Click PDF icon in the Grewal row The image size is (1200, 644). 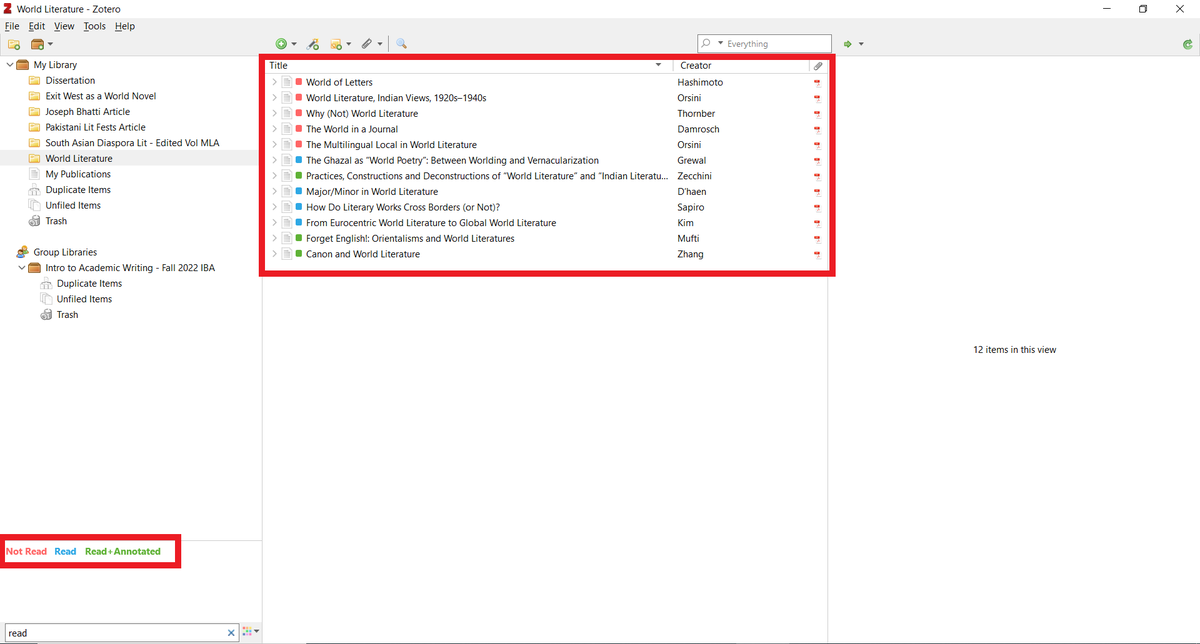pyautogui.click(x=817, y=160)
